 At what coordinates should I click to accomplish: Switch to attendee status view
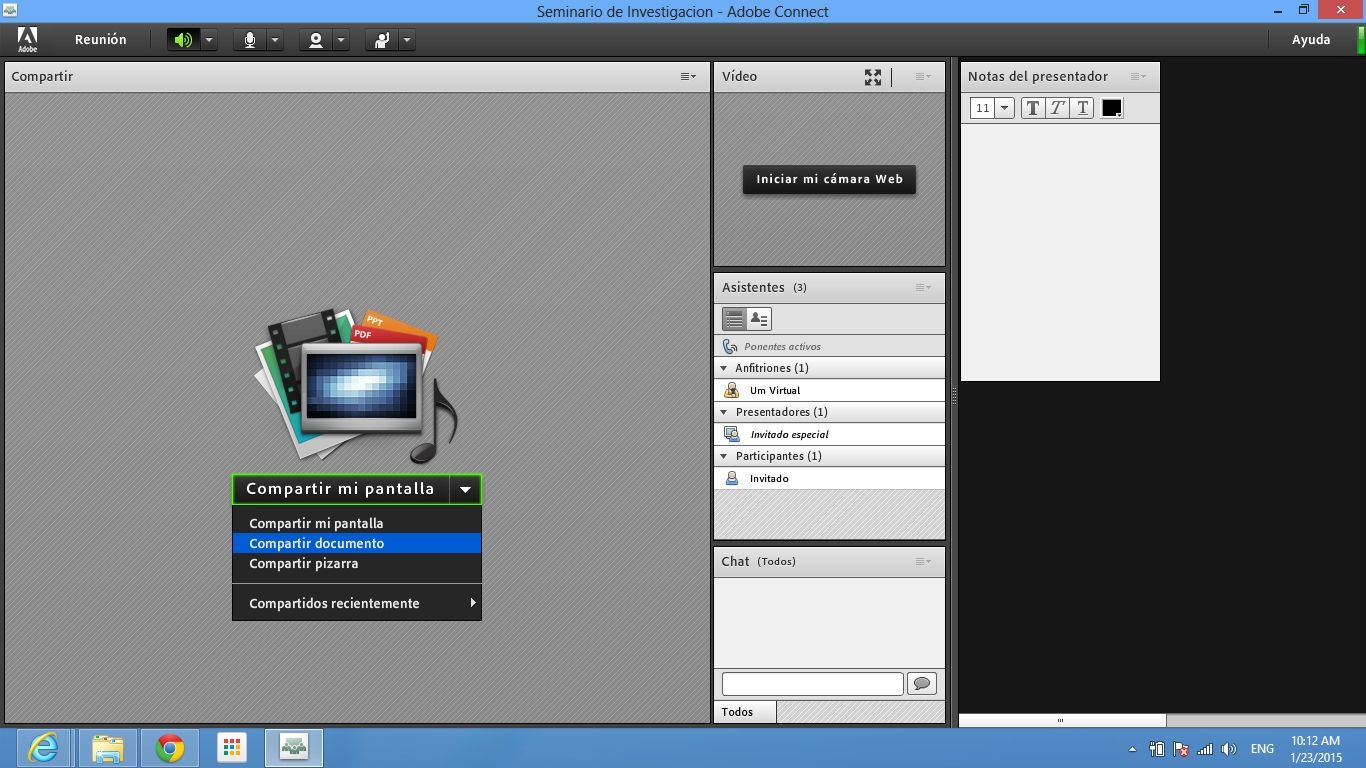point(759,319)
